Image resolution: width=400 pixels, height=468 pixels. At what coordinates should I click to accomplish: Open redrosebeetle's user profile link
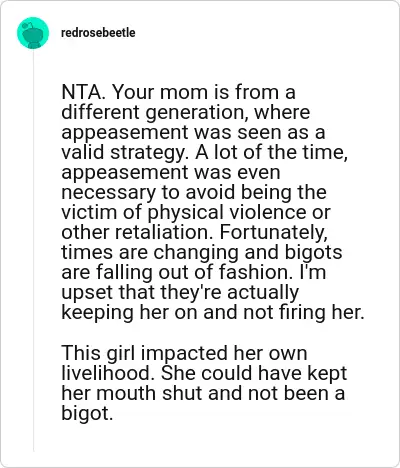coord(98,33)
